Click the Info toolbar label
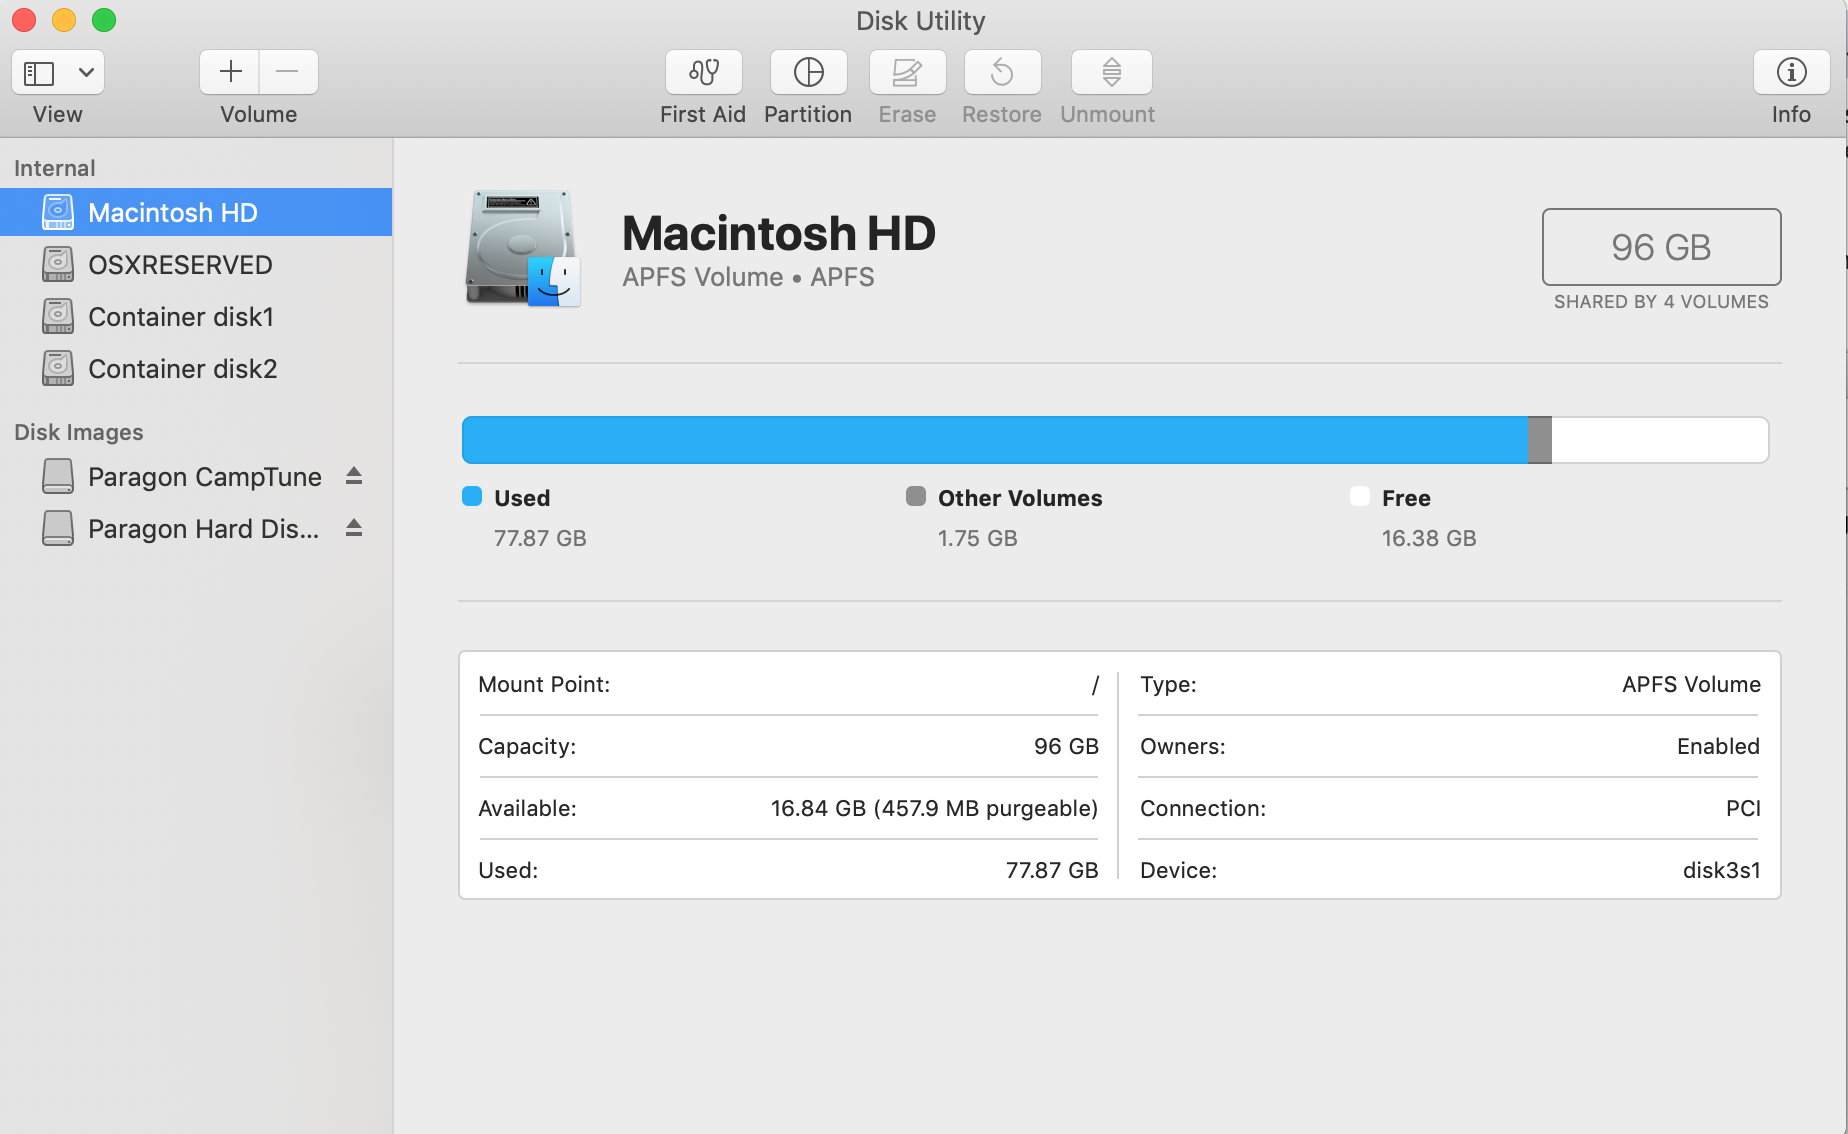 tap(1791, 114)
